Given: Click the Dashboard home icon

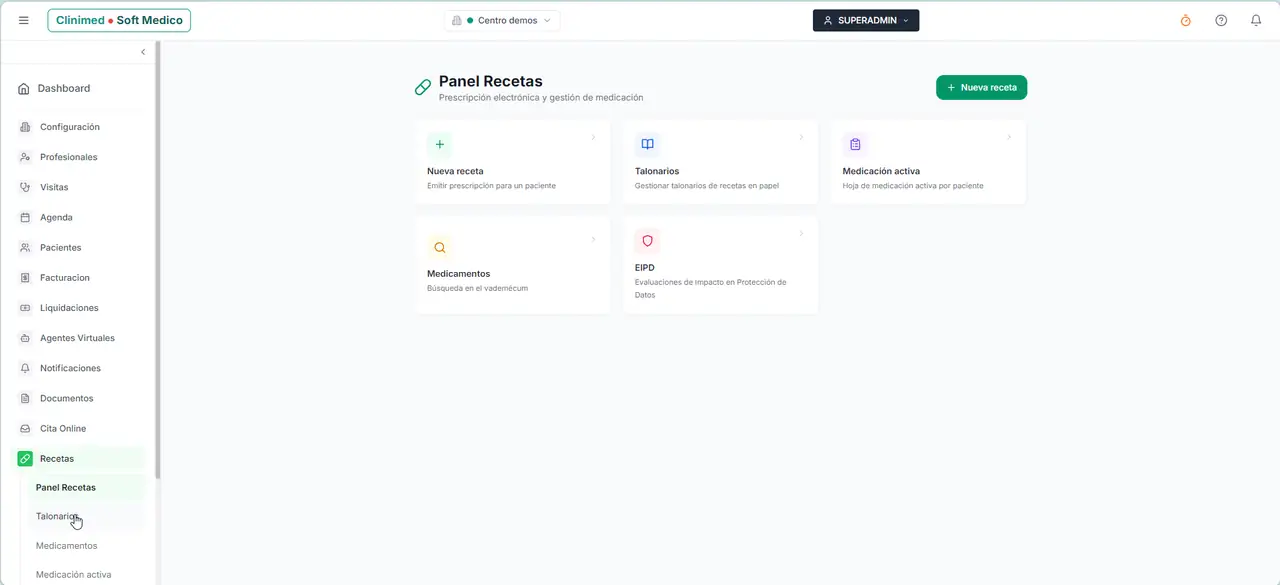Looking at the screenshot, I should click(24, 88).
